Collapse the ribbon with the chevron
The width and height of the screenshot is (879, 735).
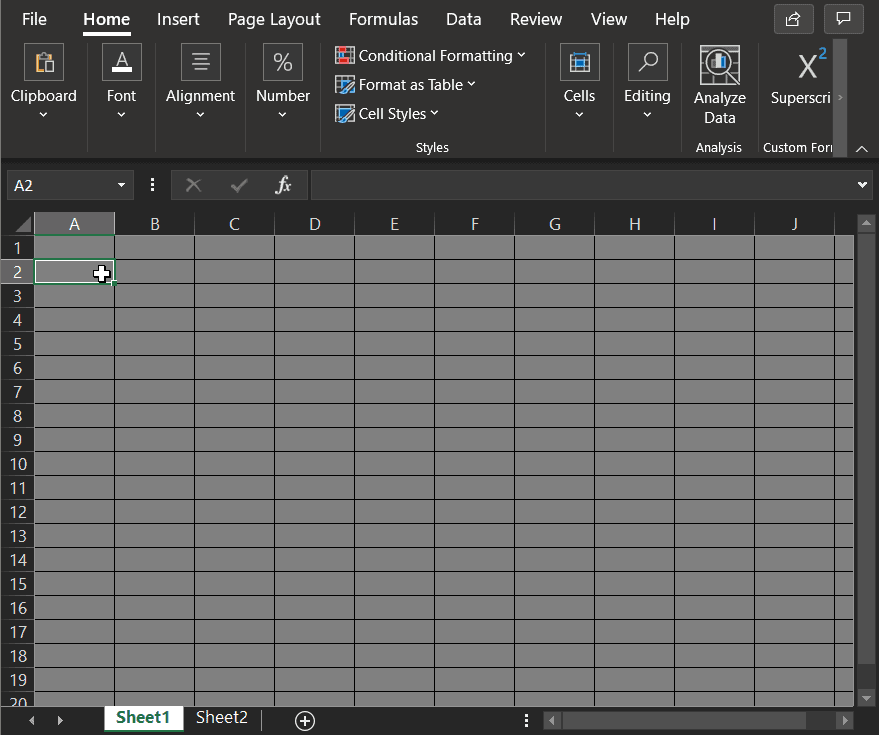click(862, 147)
